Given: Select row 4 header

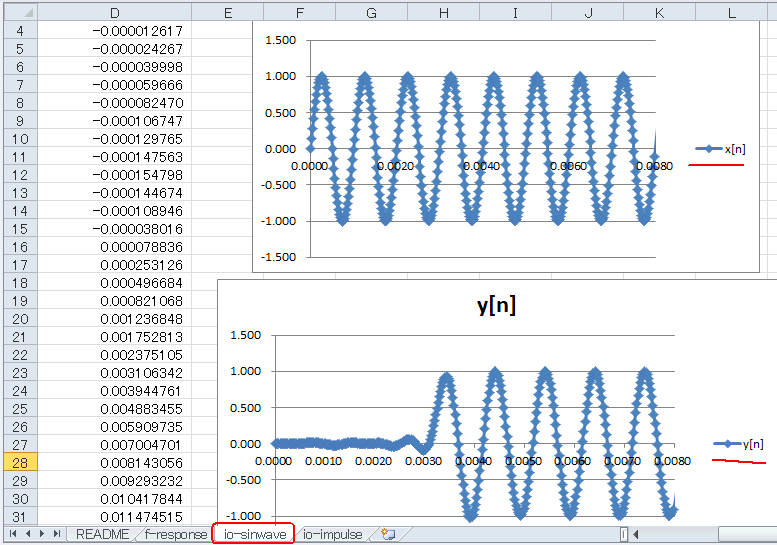Looking at the screenshot, I should coord(20,31).
